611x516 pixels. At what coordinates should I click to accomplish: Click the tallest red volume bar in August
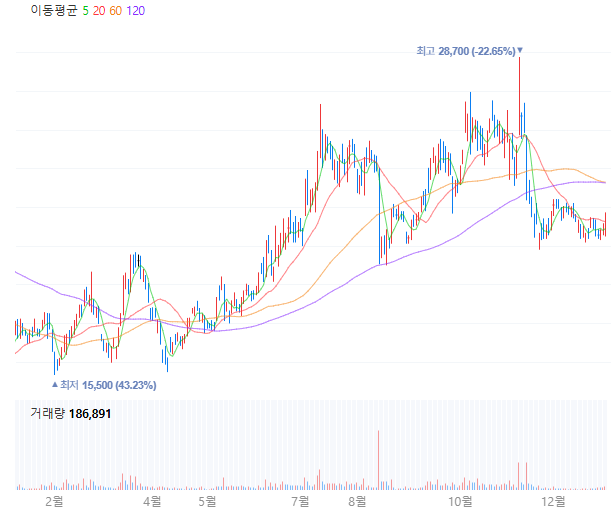pos(379,462)
